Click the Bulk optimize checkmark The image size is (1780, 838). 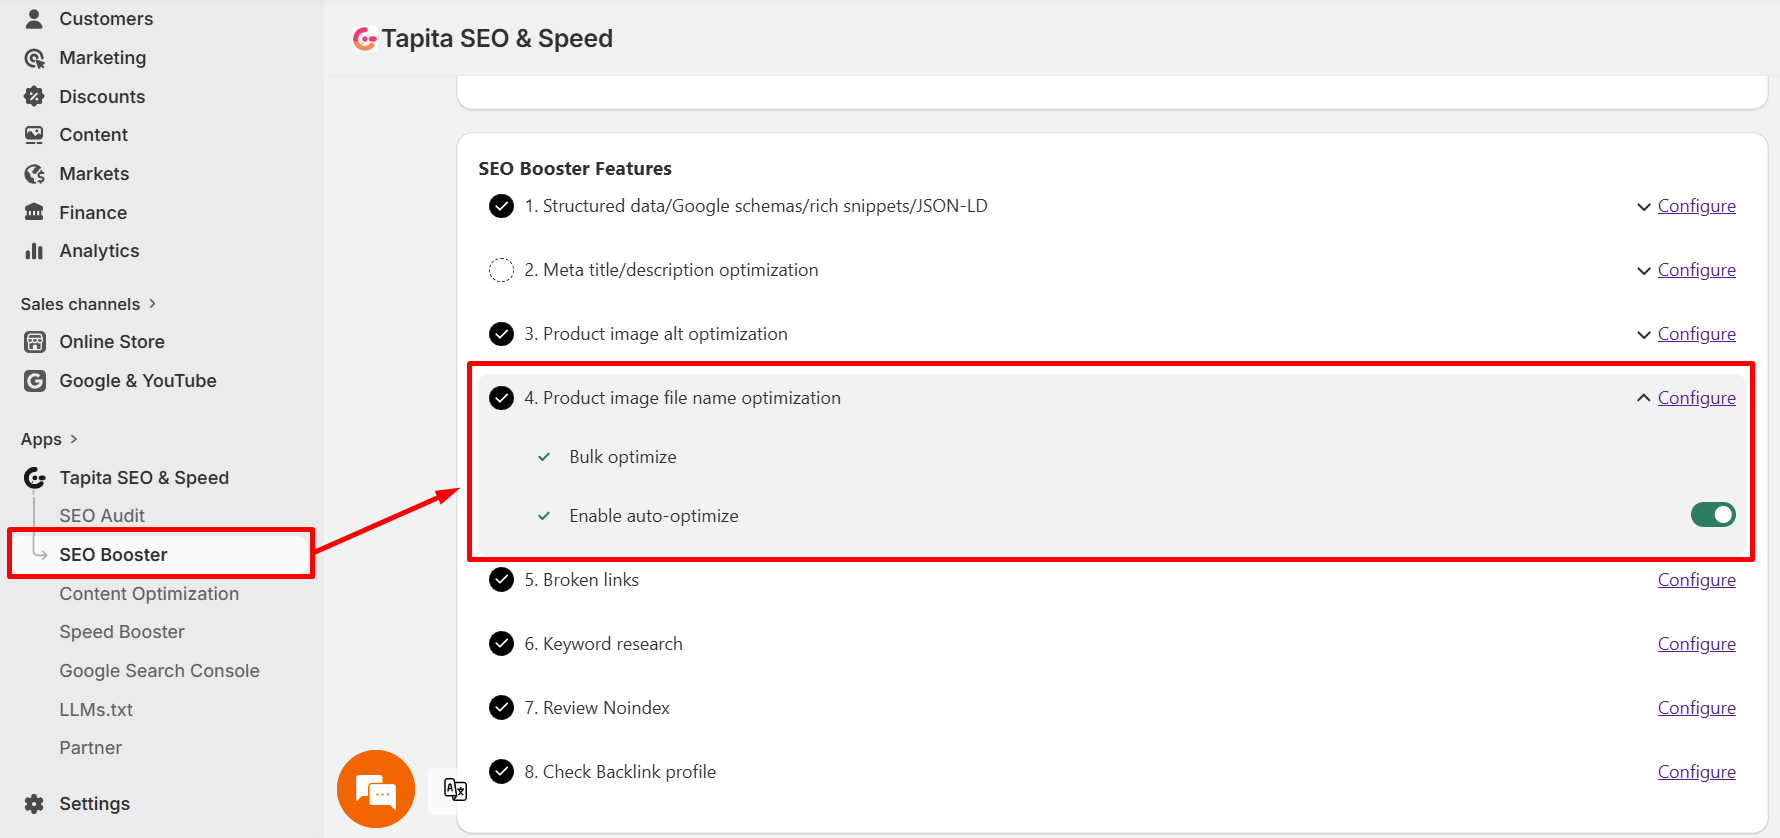(x=543, y=456)
